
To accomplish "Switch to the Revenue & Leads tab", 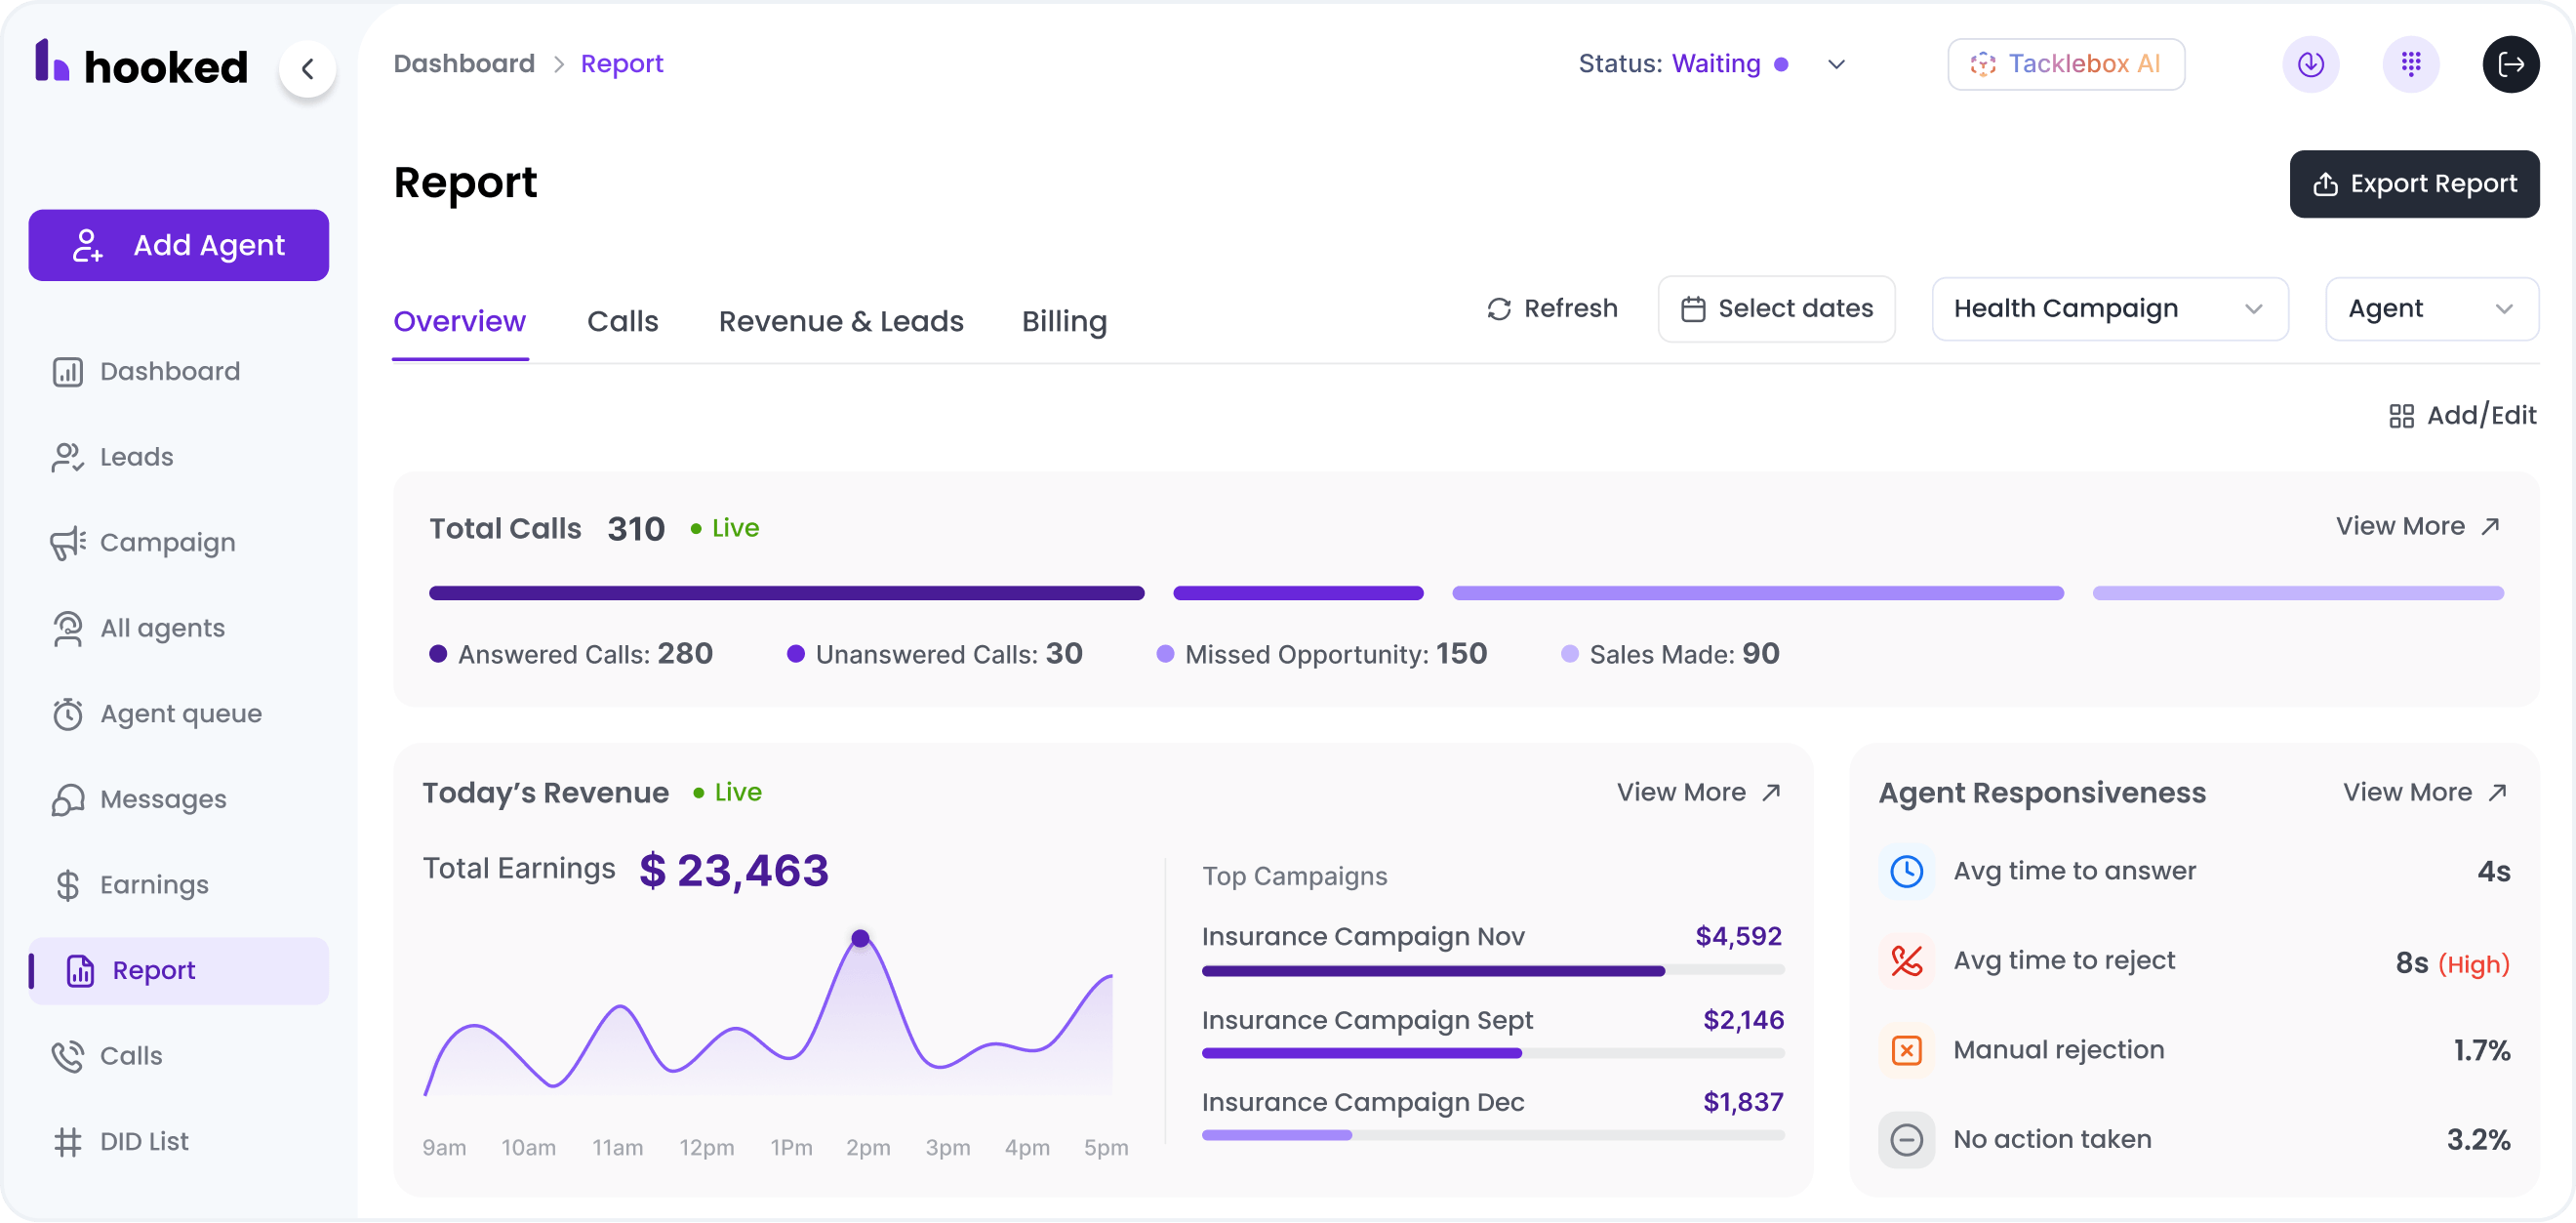I will point(840,321).
